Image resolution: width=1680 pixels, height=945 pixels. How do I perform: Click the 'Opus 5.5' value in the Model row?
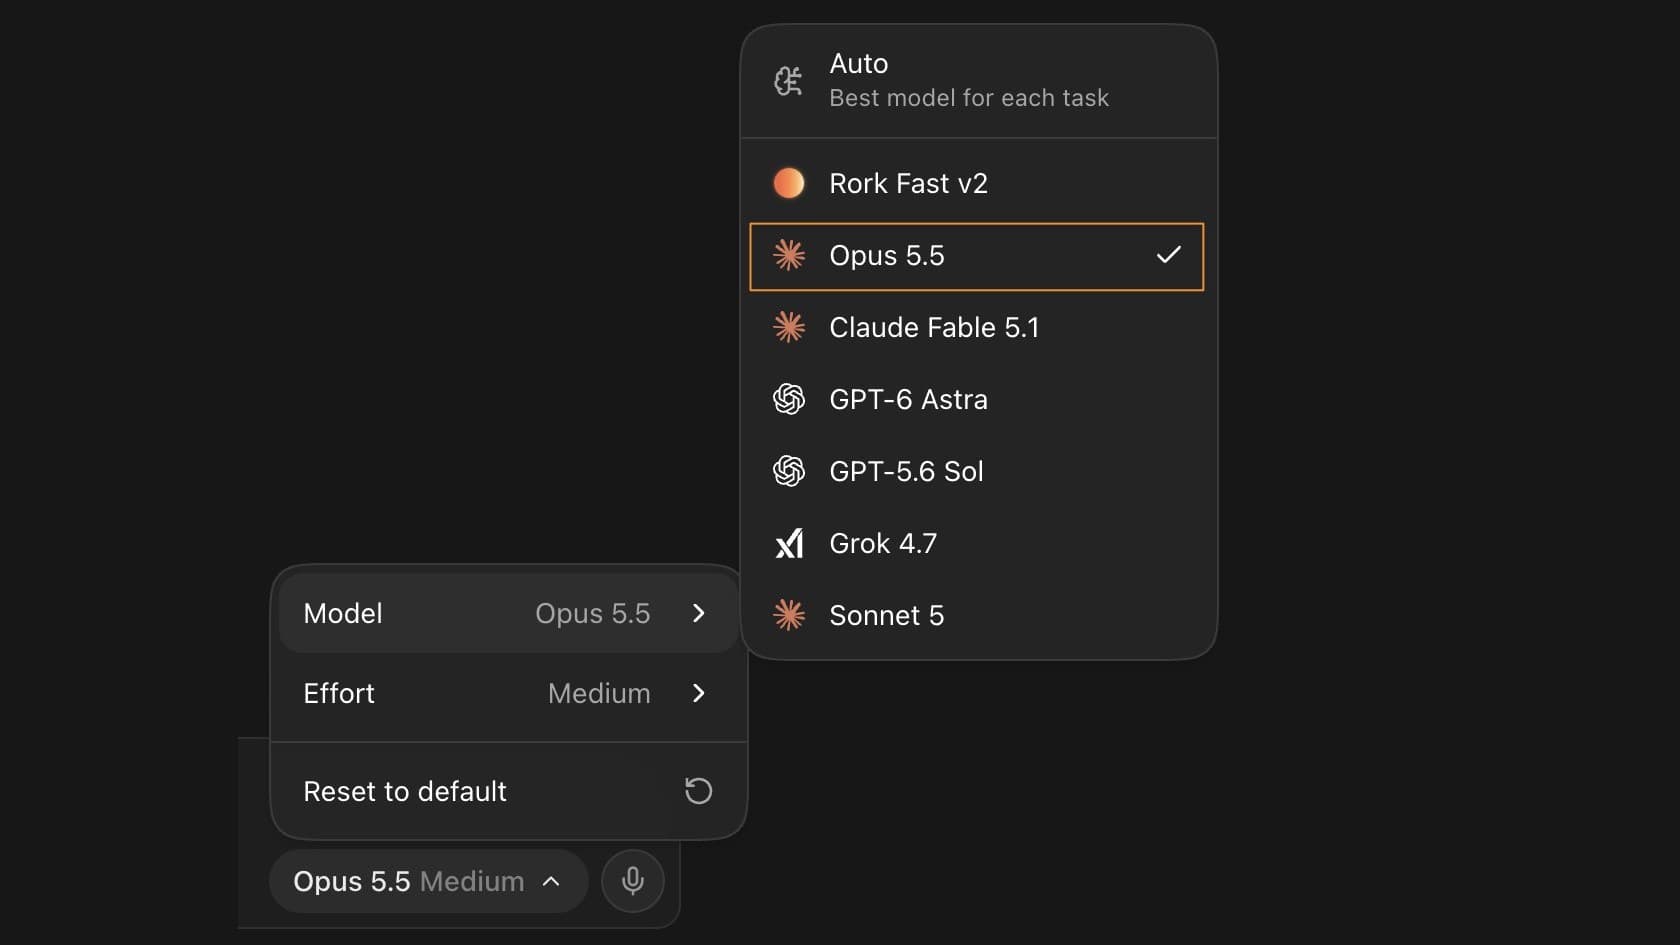(x=593, y=614)
